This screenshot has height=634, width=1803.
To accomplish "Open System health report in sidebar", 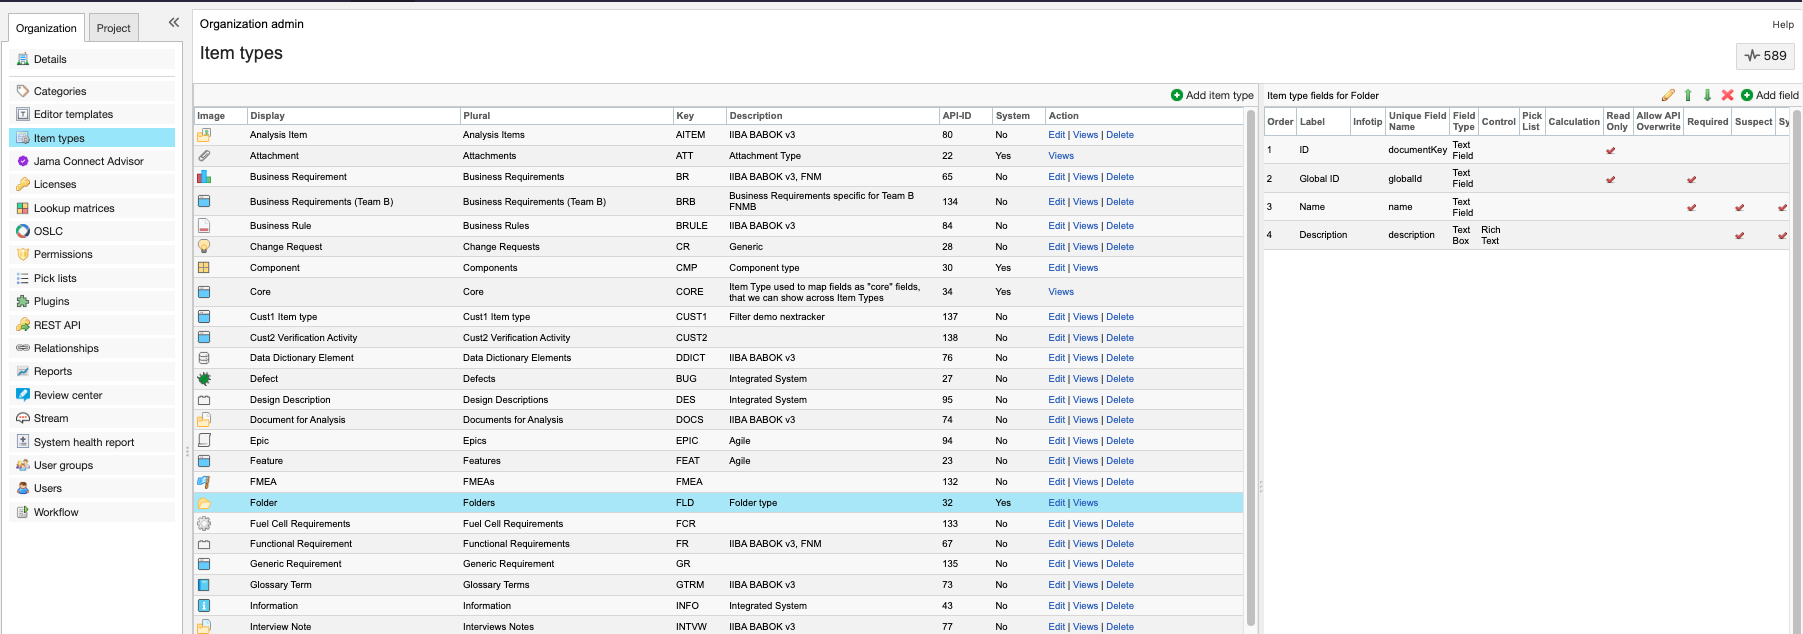I will click(92, 442).
